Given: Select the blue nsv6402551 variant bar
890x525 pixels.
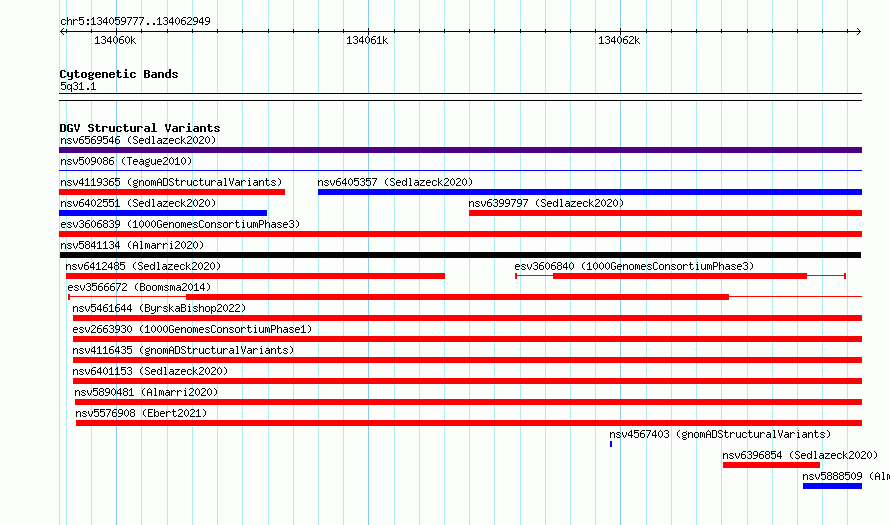Looking at the screenshot, I should (x=163, y=213).
